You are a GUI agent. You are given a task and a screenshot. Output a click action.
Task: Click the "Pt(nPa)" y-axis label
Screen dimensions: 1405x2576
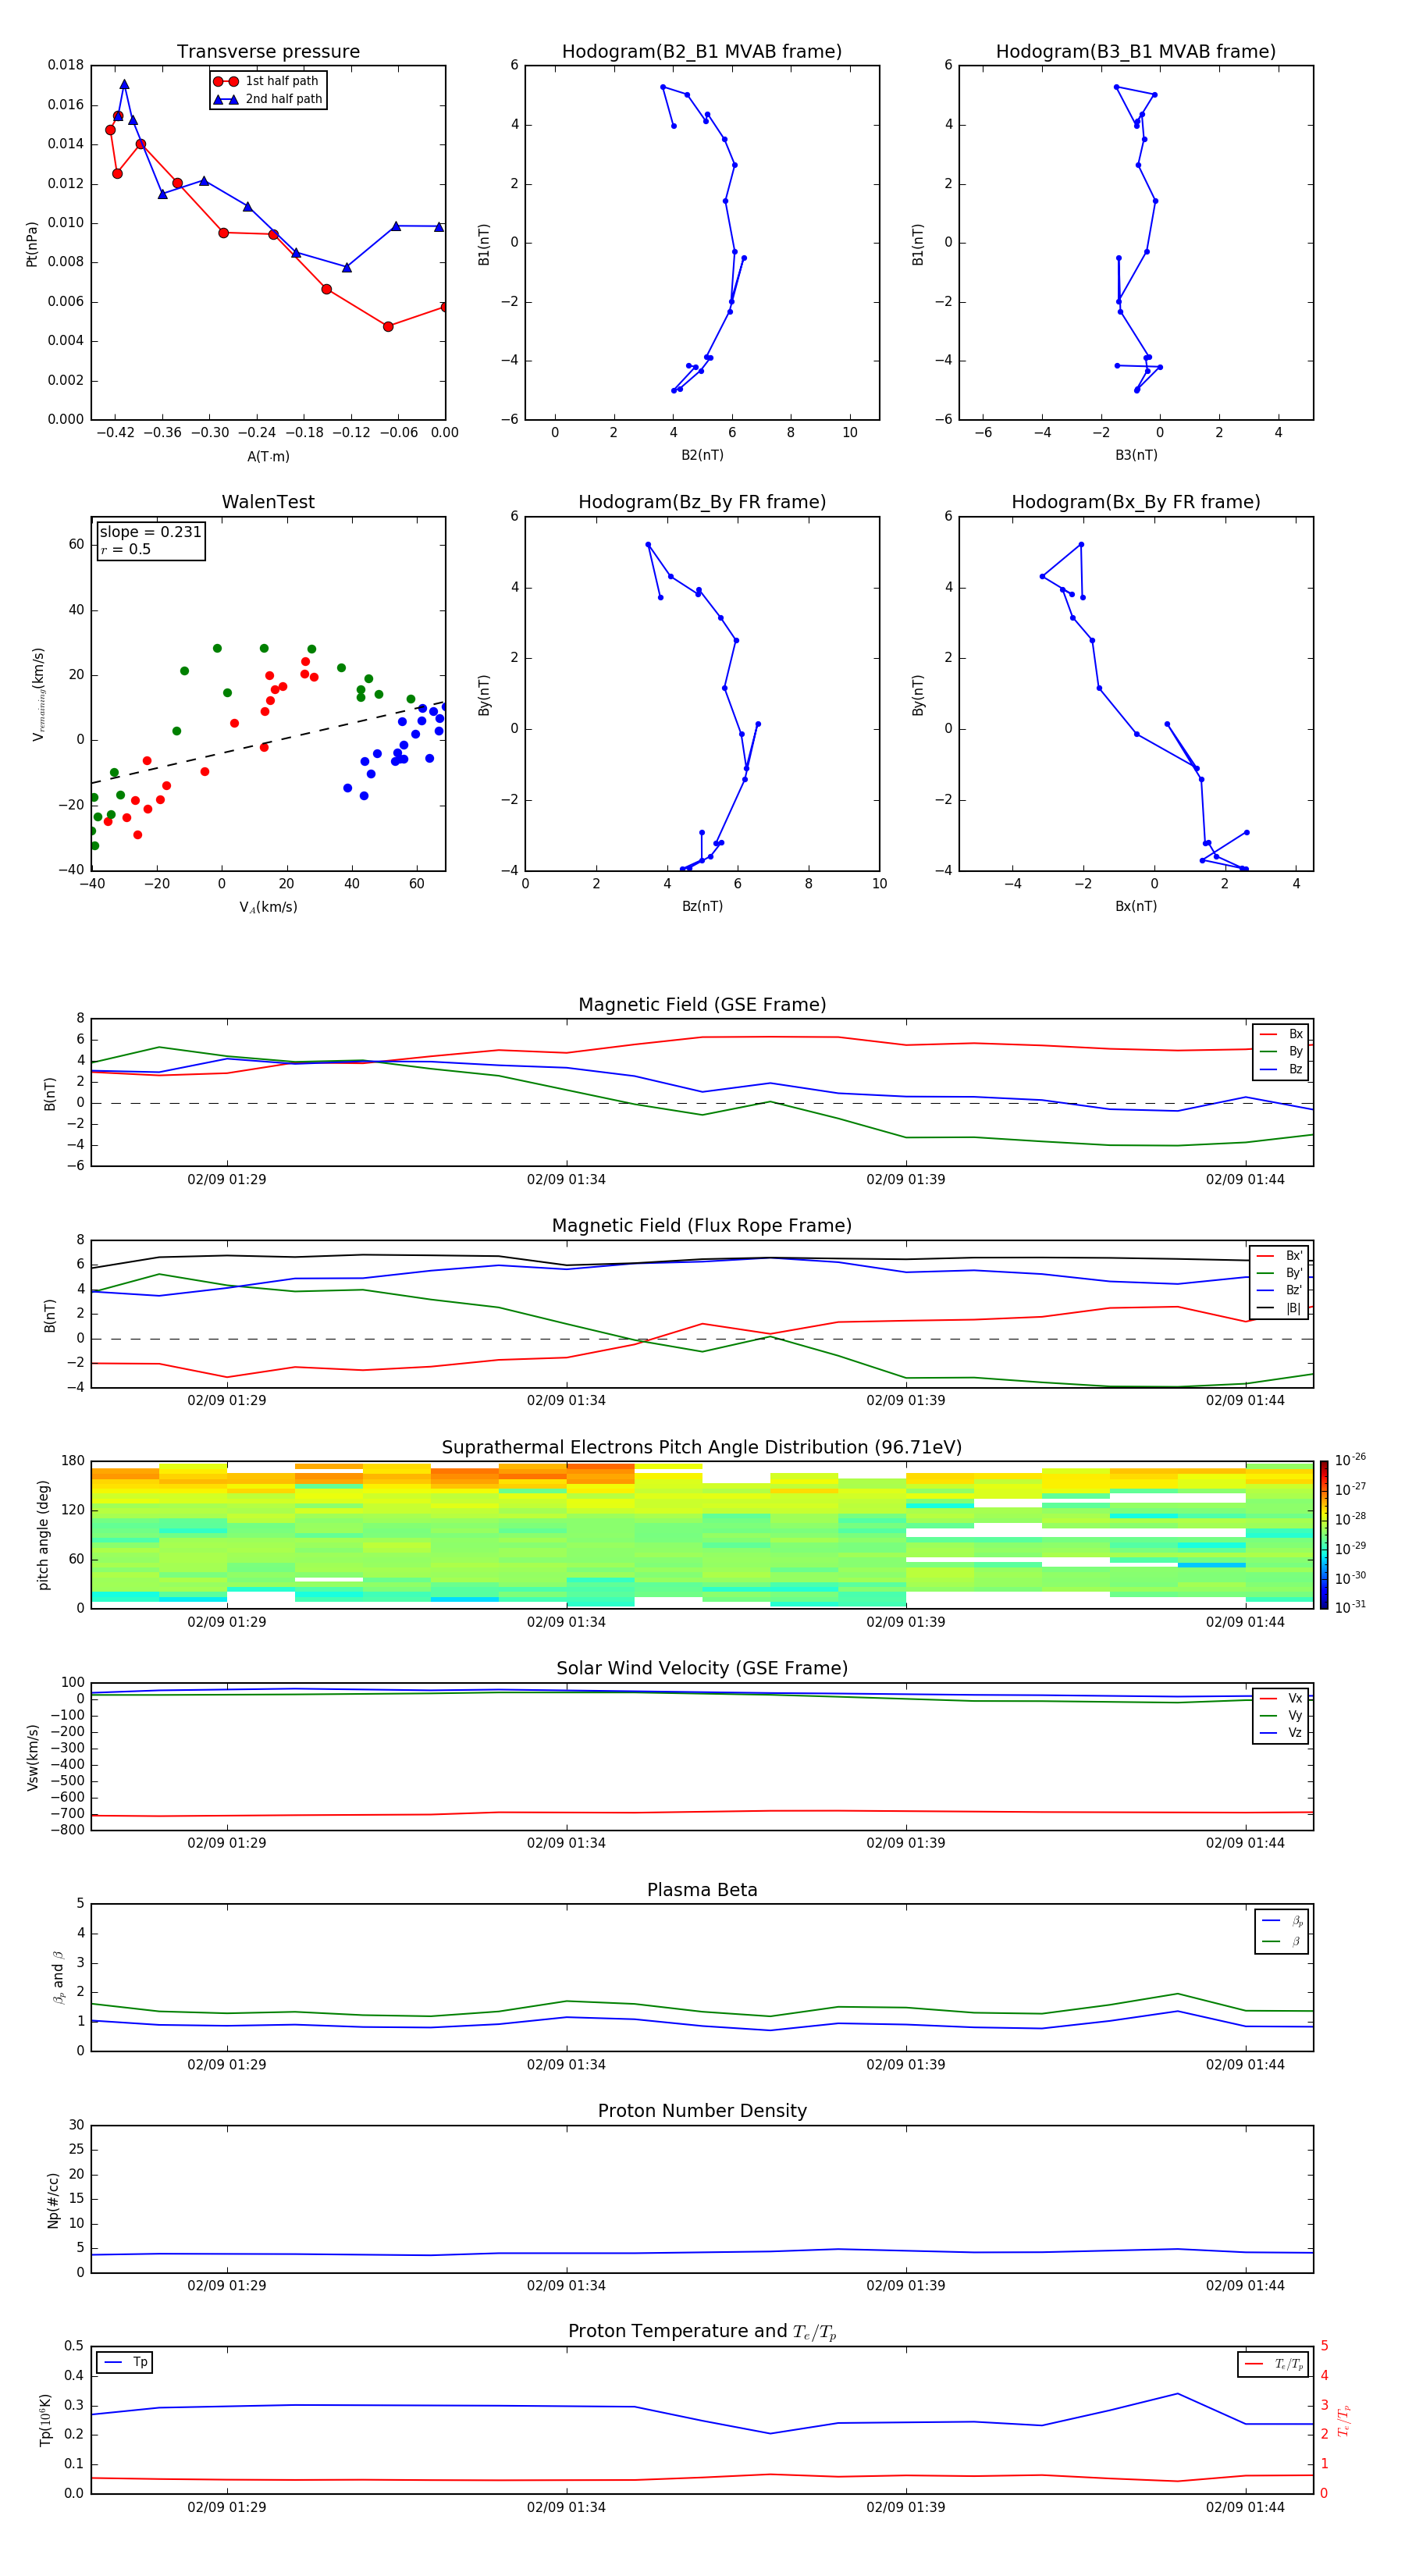click(x=31, y=243)
